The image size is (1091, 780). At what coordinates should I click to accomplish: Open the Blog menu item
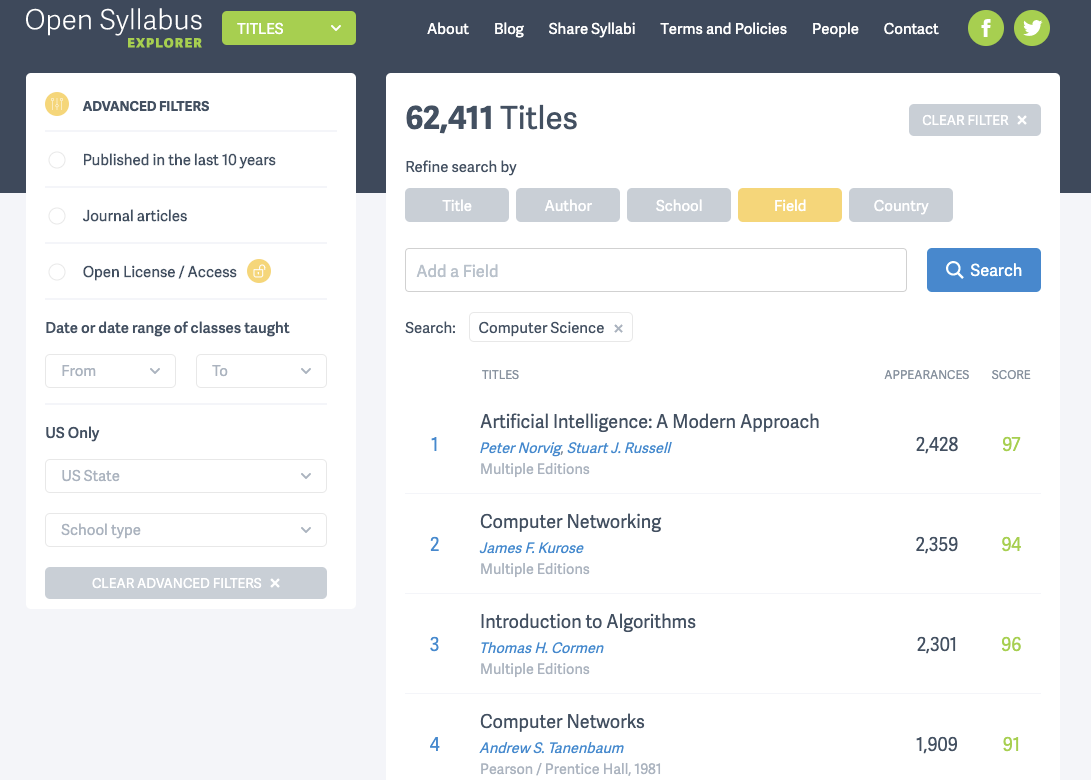click(x=509, y=29)
